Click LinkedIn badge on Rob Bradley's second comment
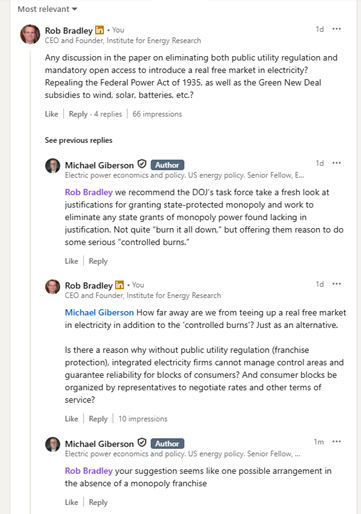 pos(119,285)
